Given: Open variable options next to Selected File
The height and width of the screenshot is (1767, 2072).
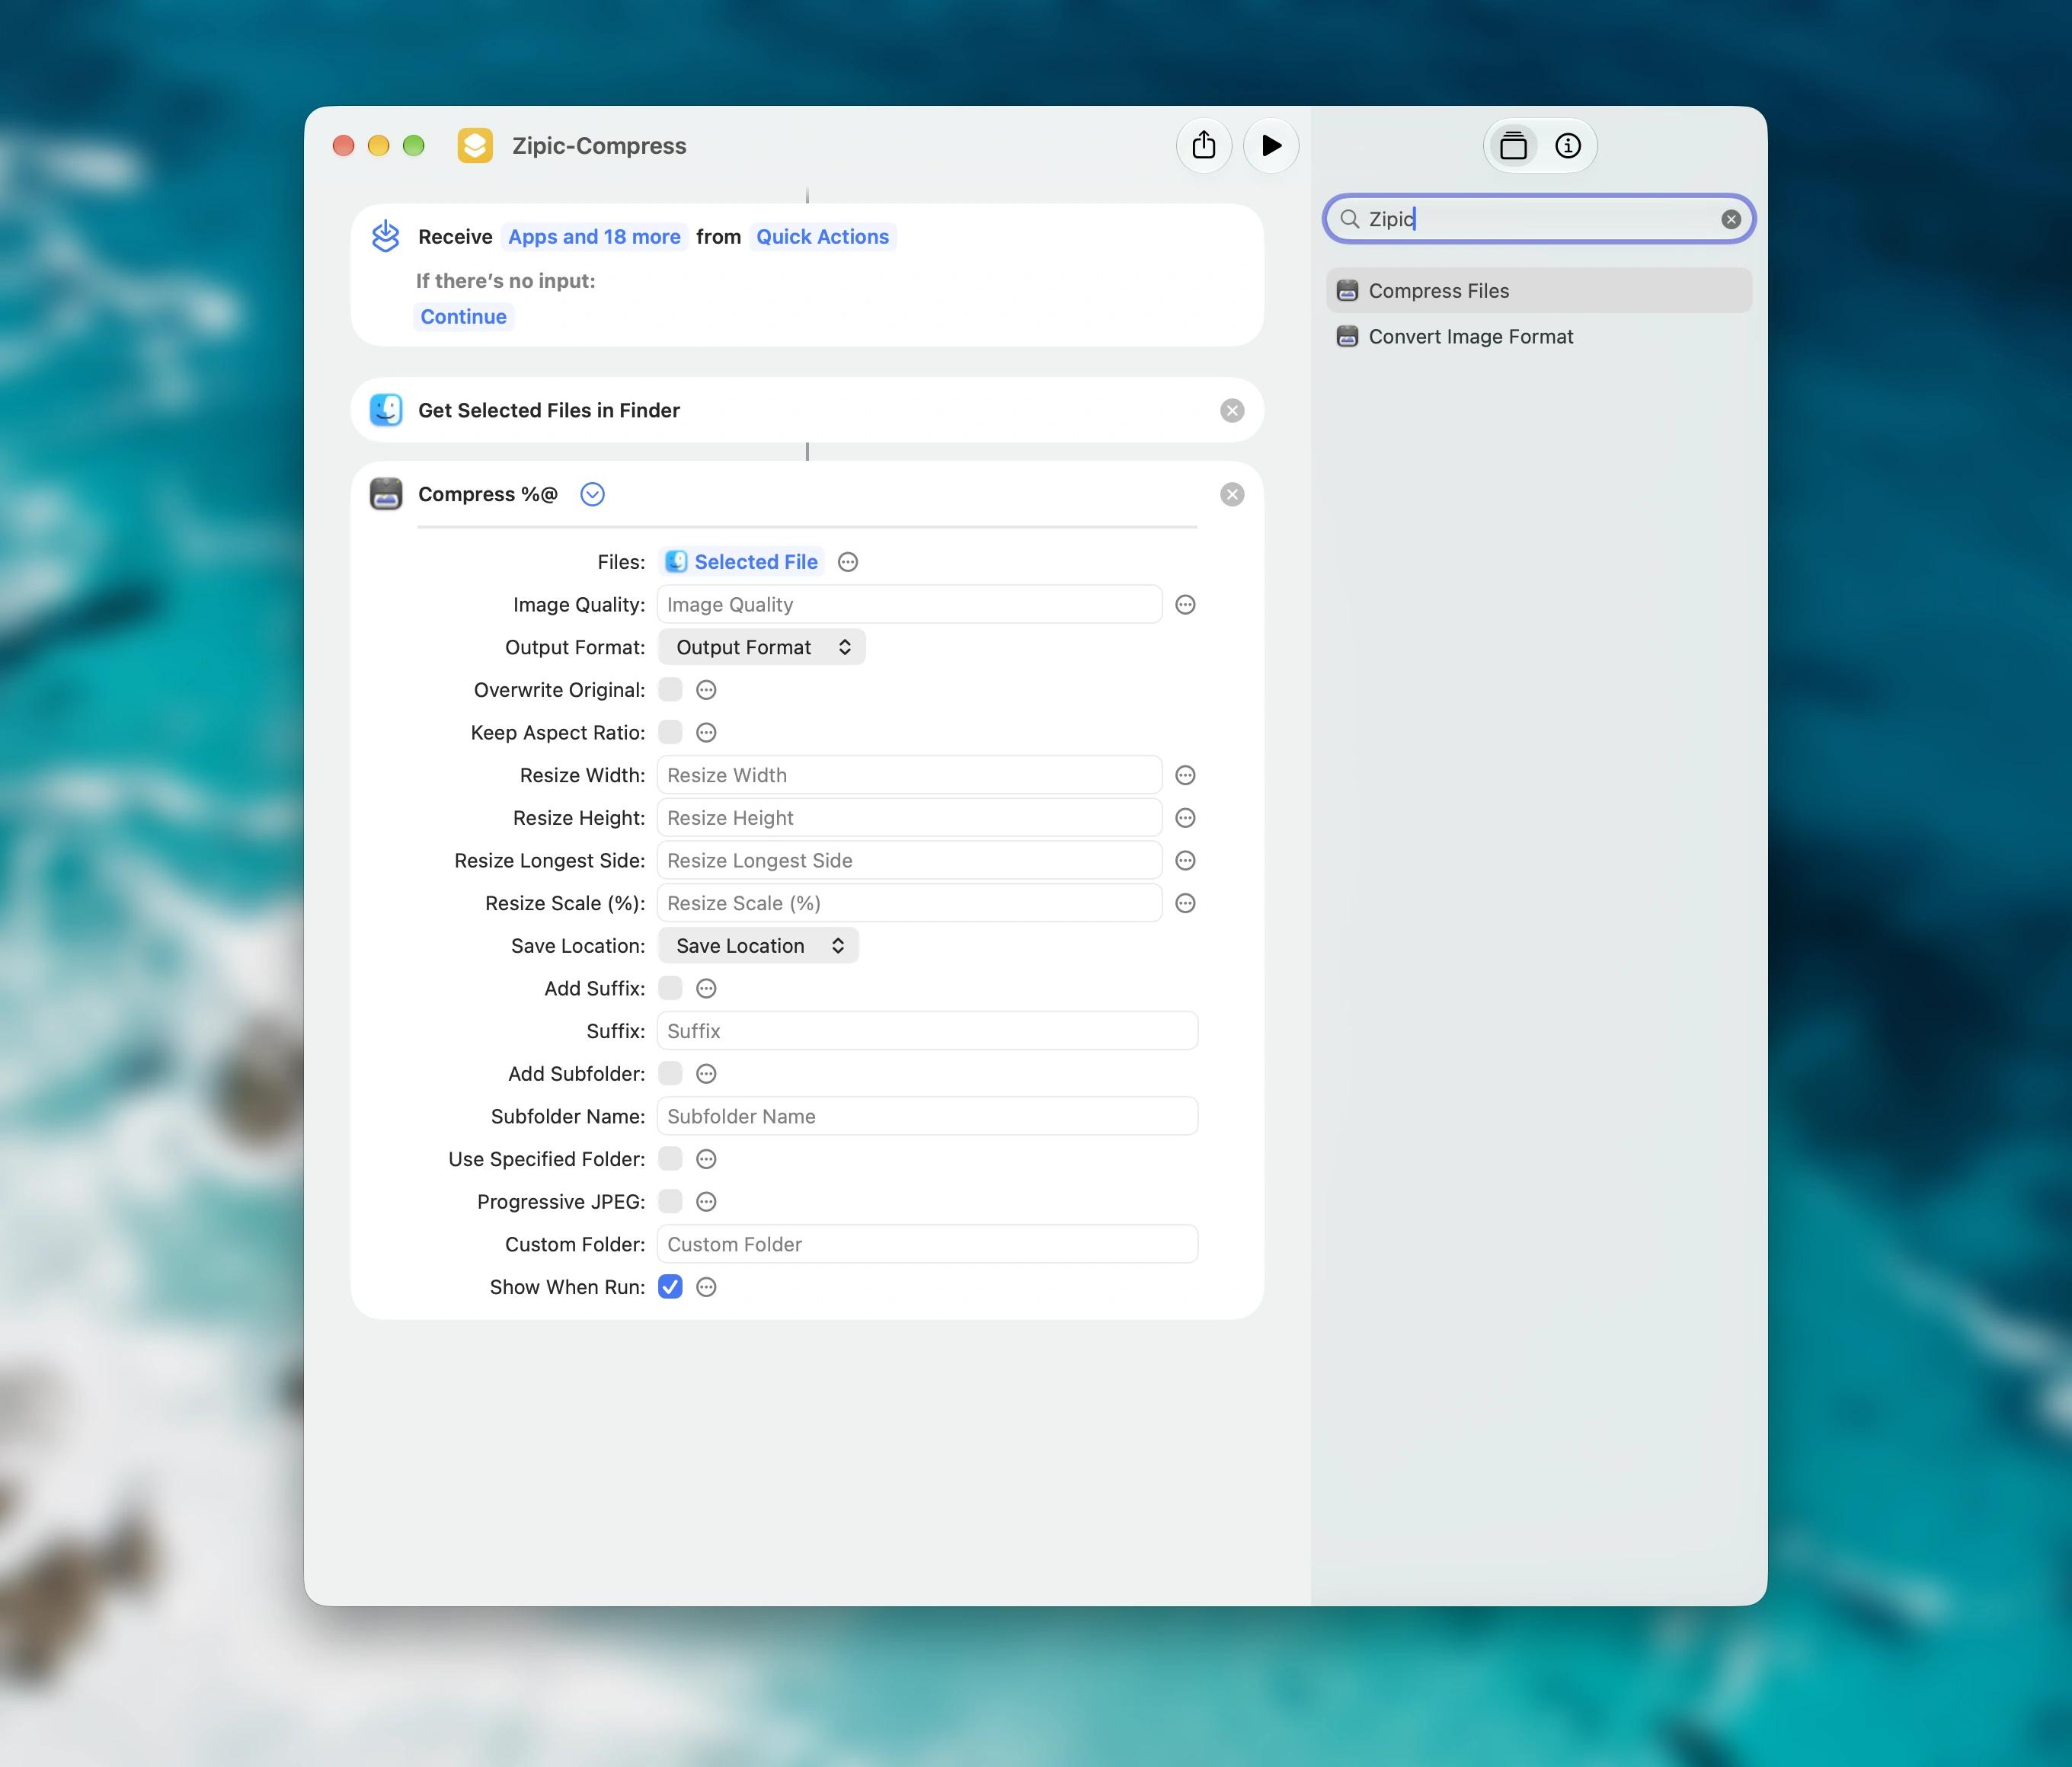Looking at the screenshot, I should [x=848, y=562].
